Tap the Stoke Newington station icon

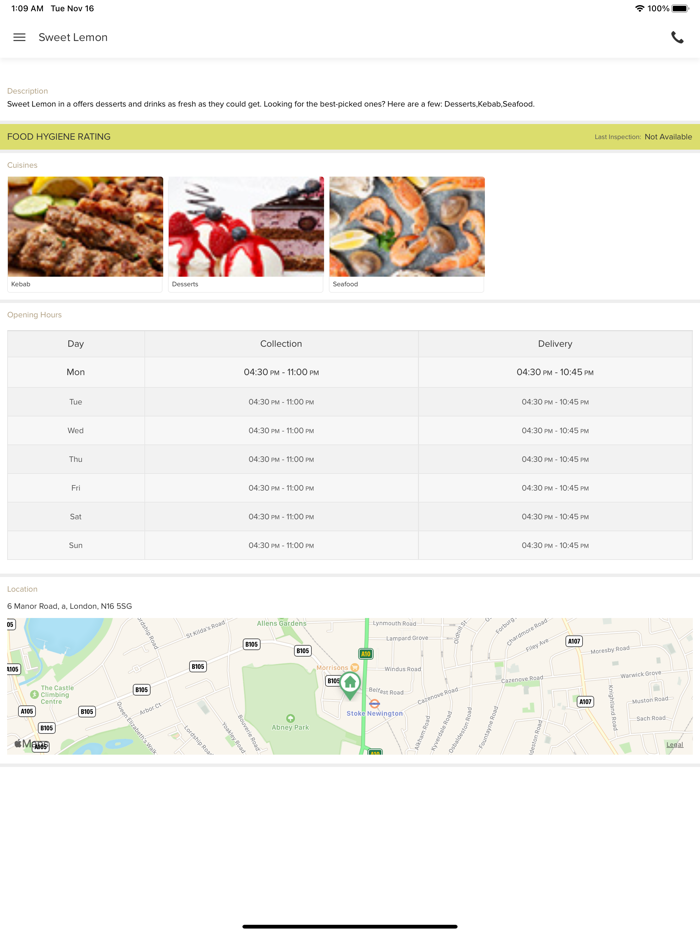[374, 704]
